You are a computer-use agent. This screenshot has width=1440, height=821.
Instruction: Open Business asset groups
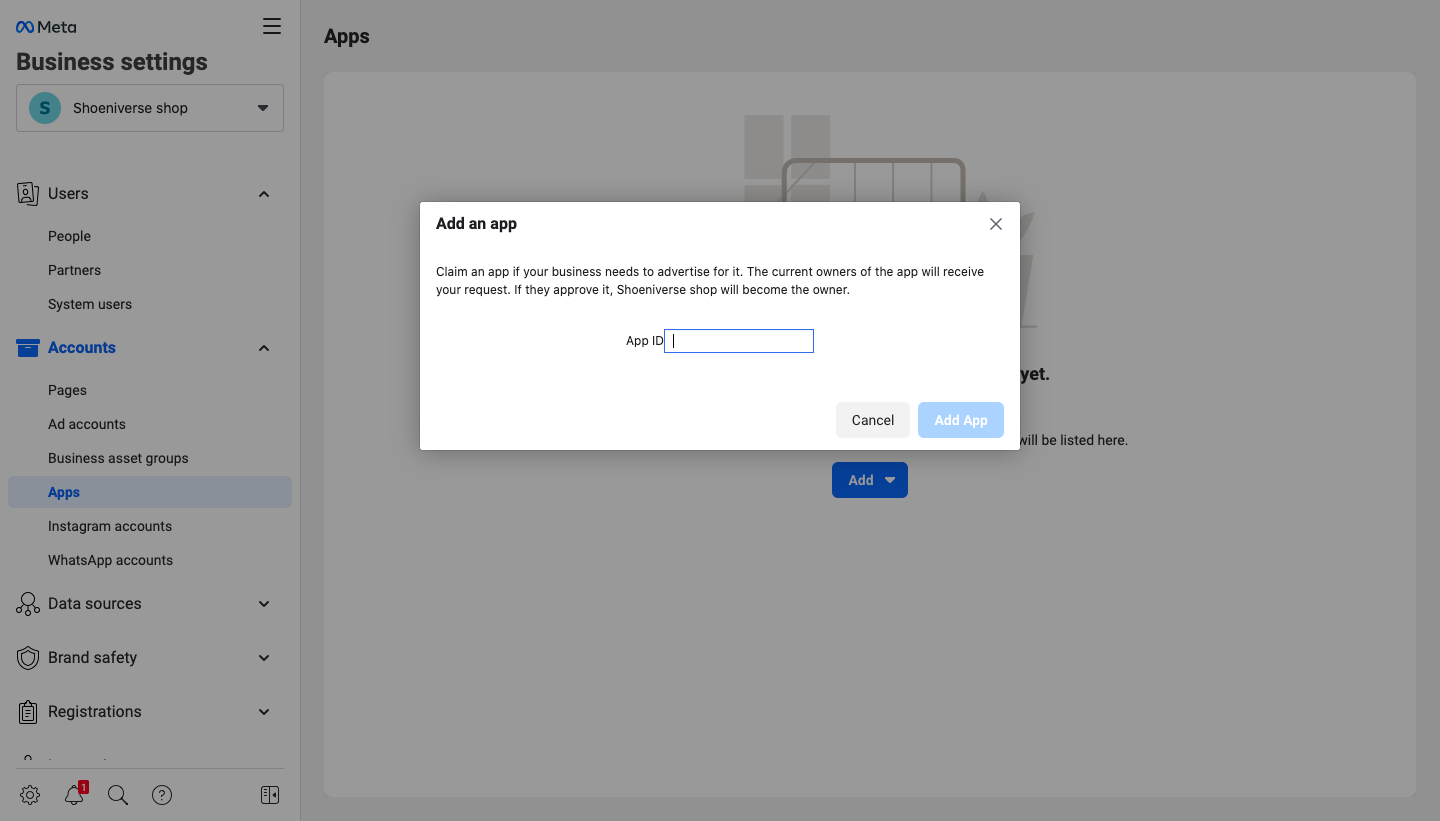tap(118, 458)
